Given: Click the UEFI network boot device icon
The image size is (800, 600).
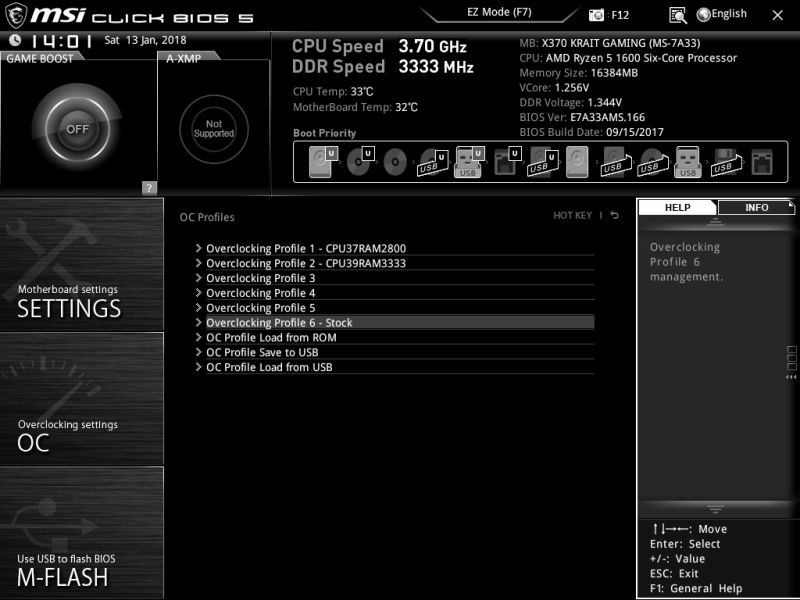Looking at the screenshot, I should click(507, 162).
